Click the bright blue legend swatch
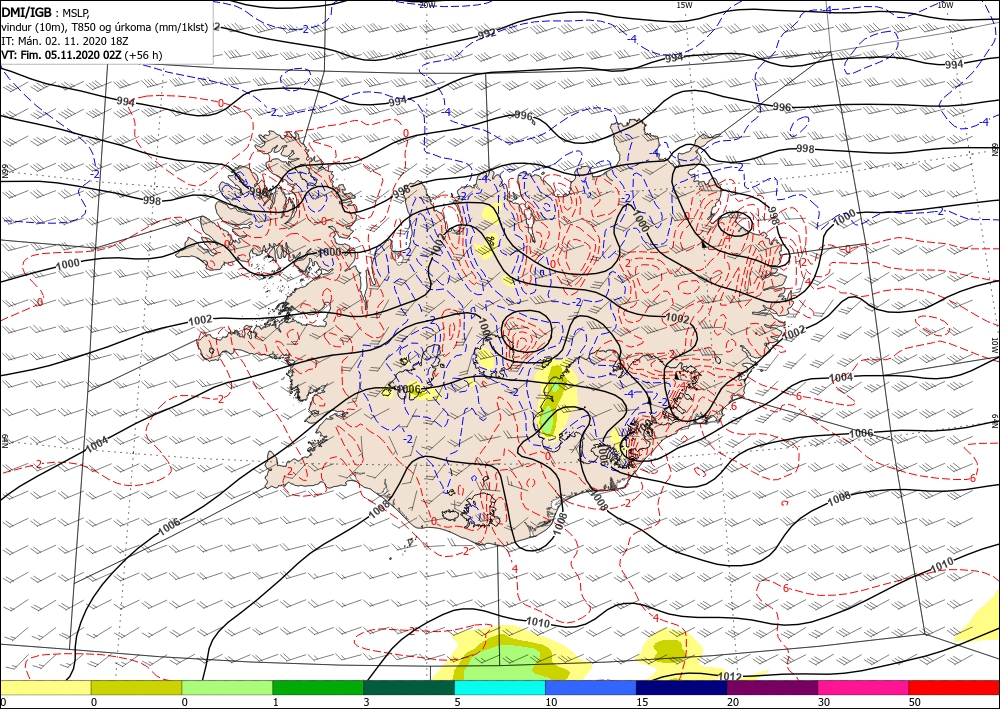Viewport: 1000px width, 709px height. [x=591, y=688]
